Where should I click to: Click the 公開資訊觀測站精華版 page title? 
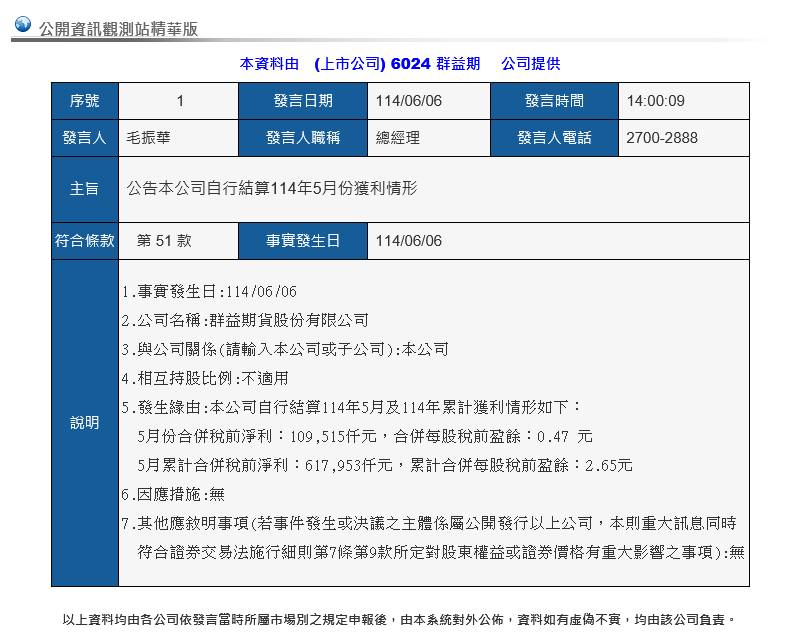click(x=118, y=29)
